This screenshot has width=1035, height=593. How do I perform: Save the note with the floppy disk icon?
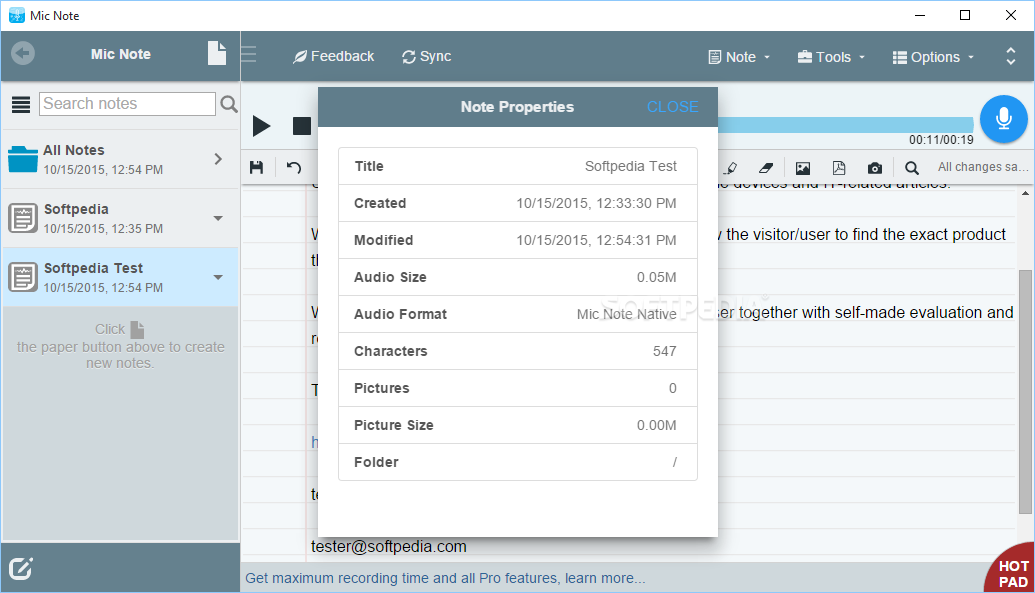(x=257, y=168)
